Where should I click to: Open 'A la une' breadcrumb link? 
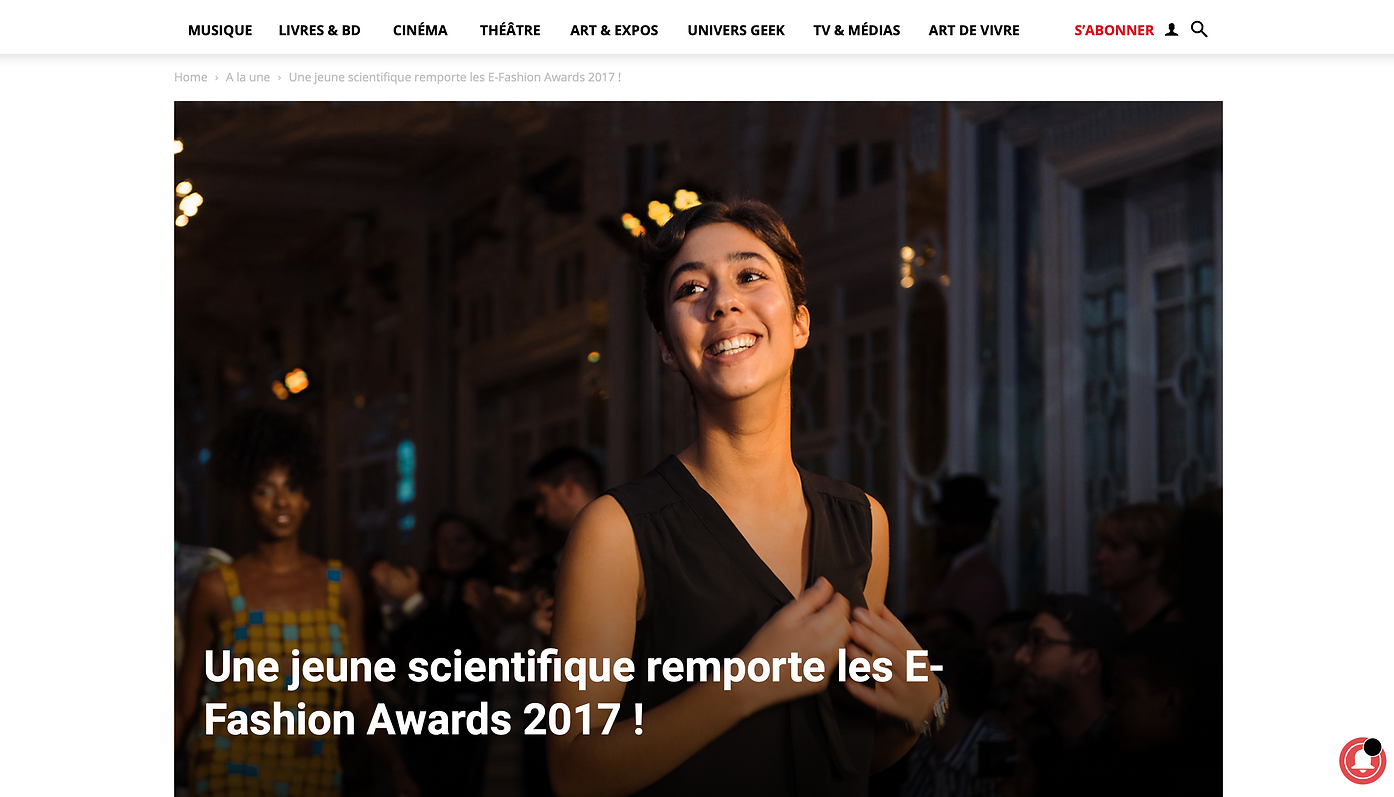[248, 77]
